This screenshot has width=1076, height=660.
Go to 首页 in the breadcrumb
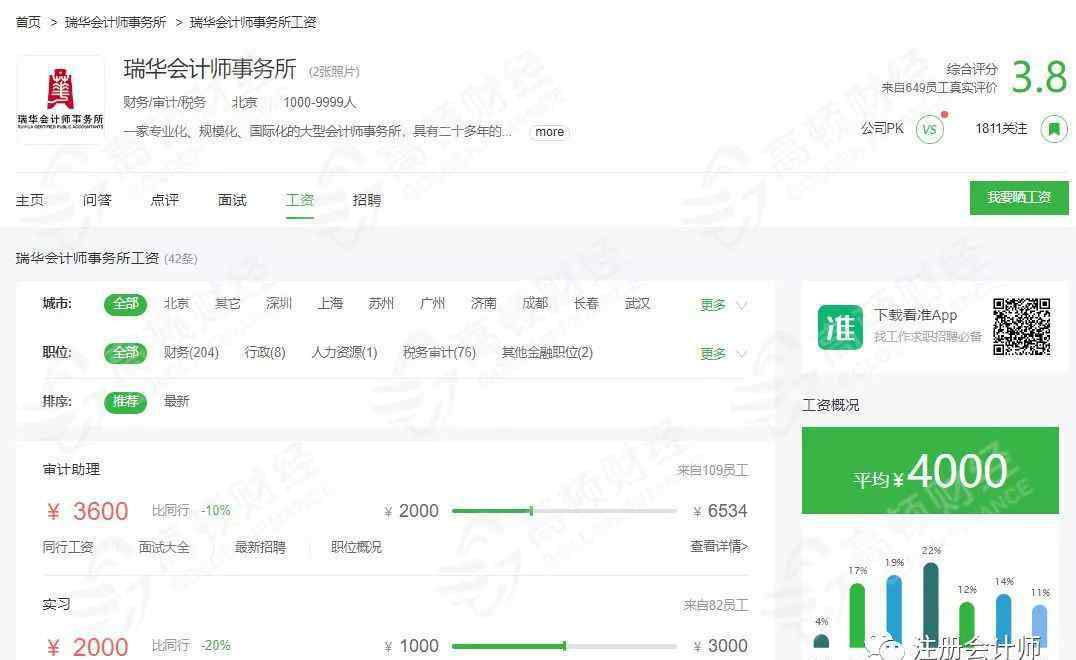(28, 23)
